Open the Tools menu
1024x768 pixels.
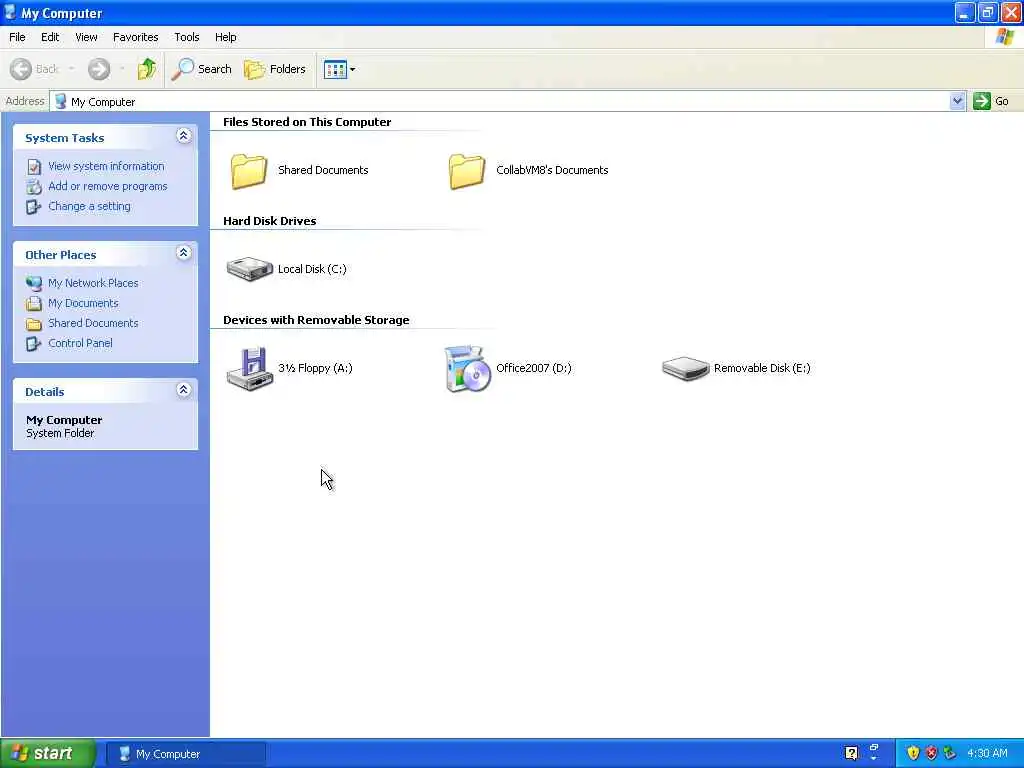(x=187, y=37)
